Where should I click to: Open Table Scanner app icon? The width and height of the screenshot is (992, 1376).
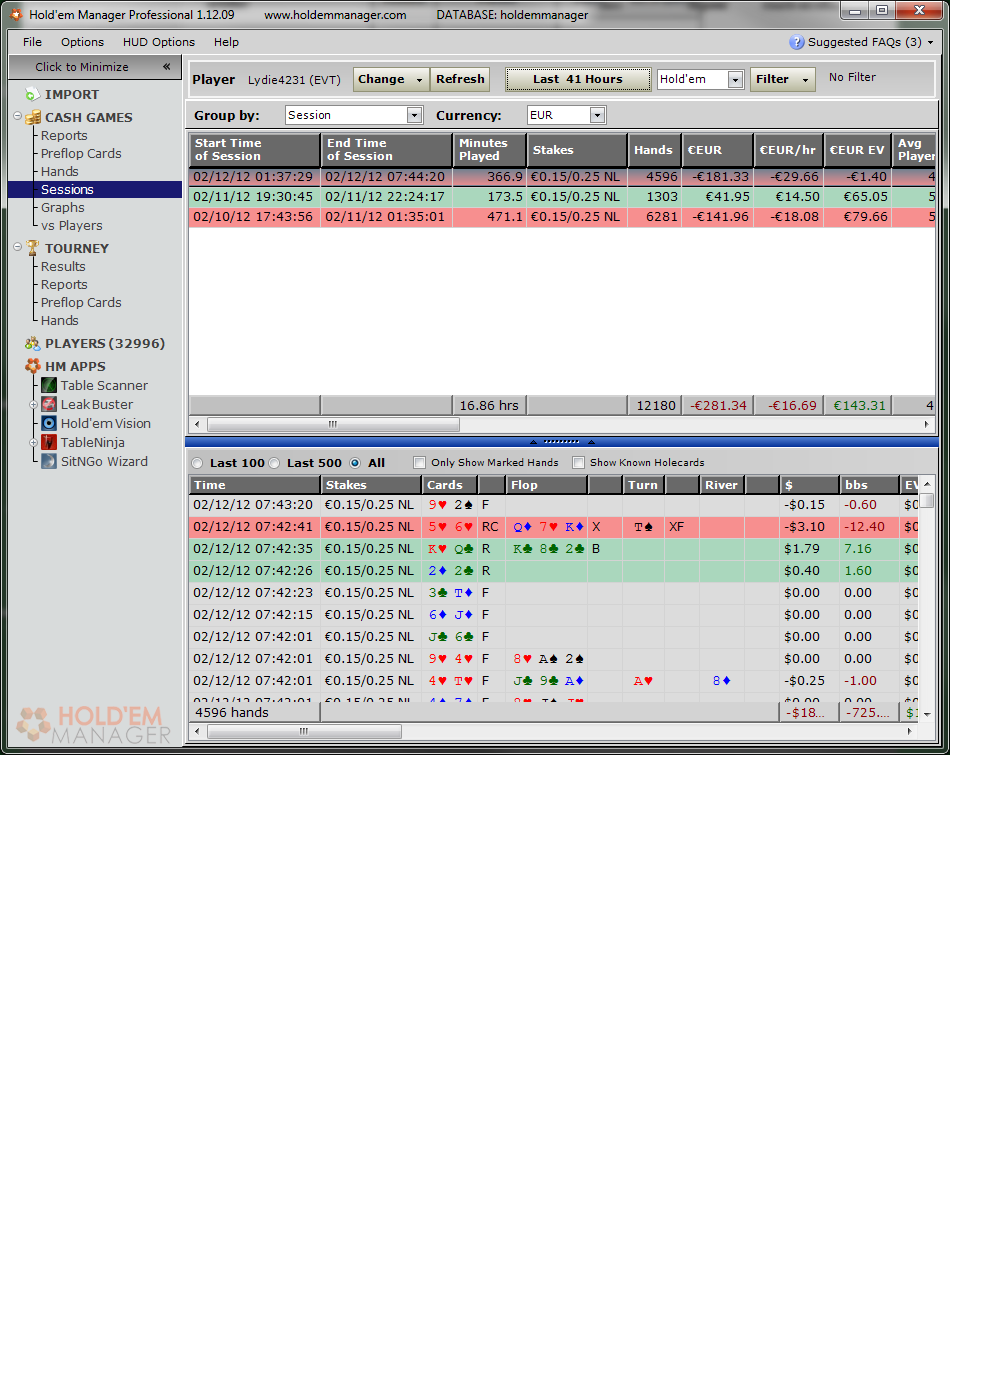pos(48,385)
